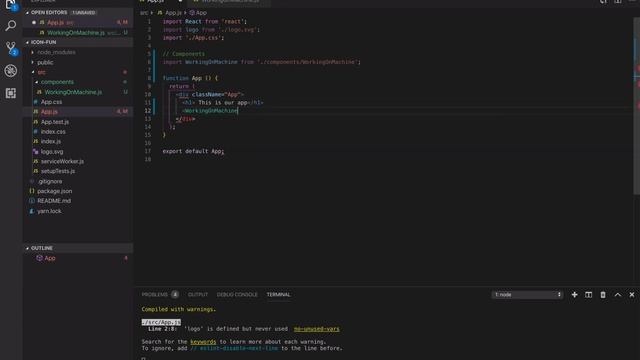The height and width of the screenshot is (360, 640).
Task: Select WorkingOnMachine.js under Open Editors
Action: (76, 33)
